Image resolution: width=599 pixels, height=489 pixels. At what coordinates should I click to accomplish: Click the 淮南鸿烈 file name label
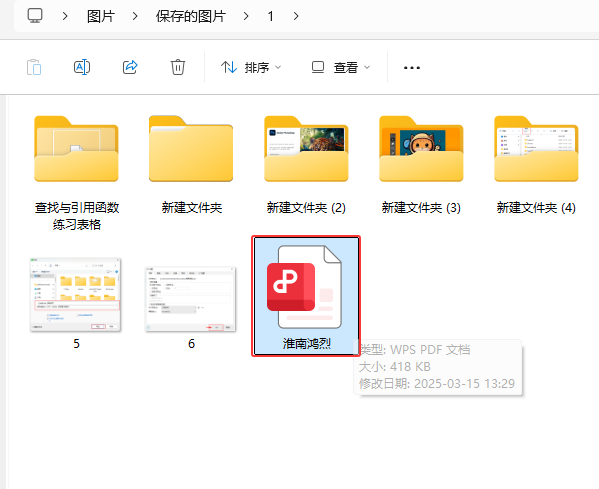[306, 343]
